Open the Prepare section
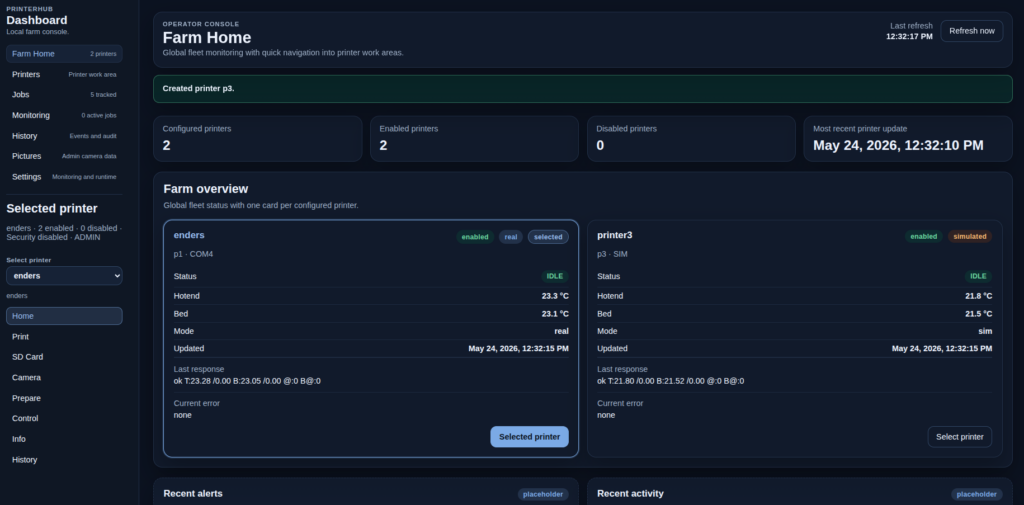The width and height of the screenshot is (1024, 505). (64, 398)
